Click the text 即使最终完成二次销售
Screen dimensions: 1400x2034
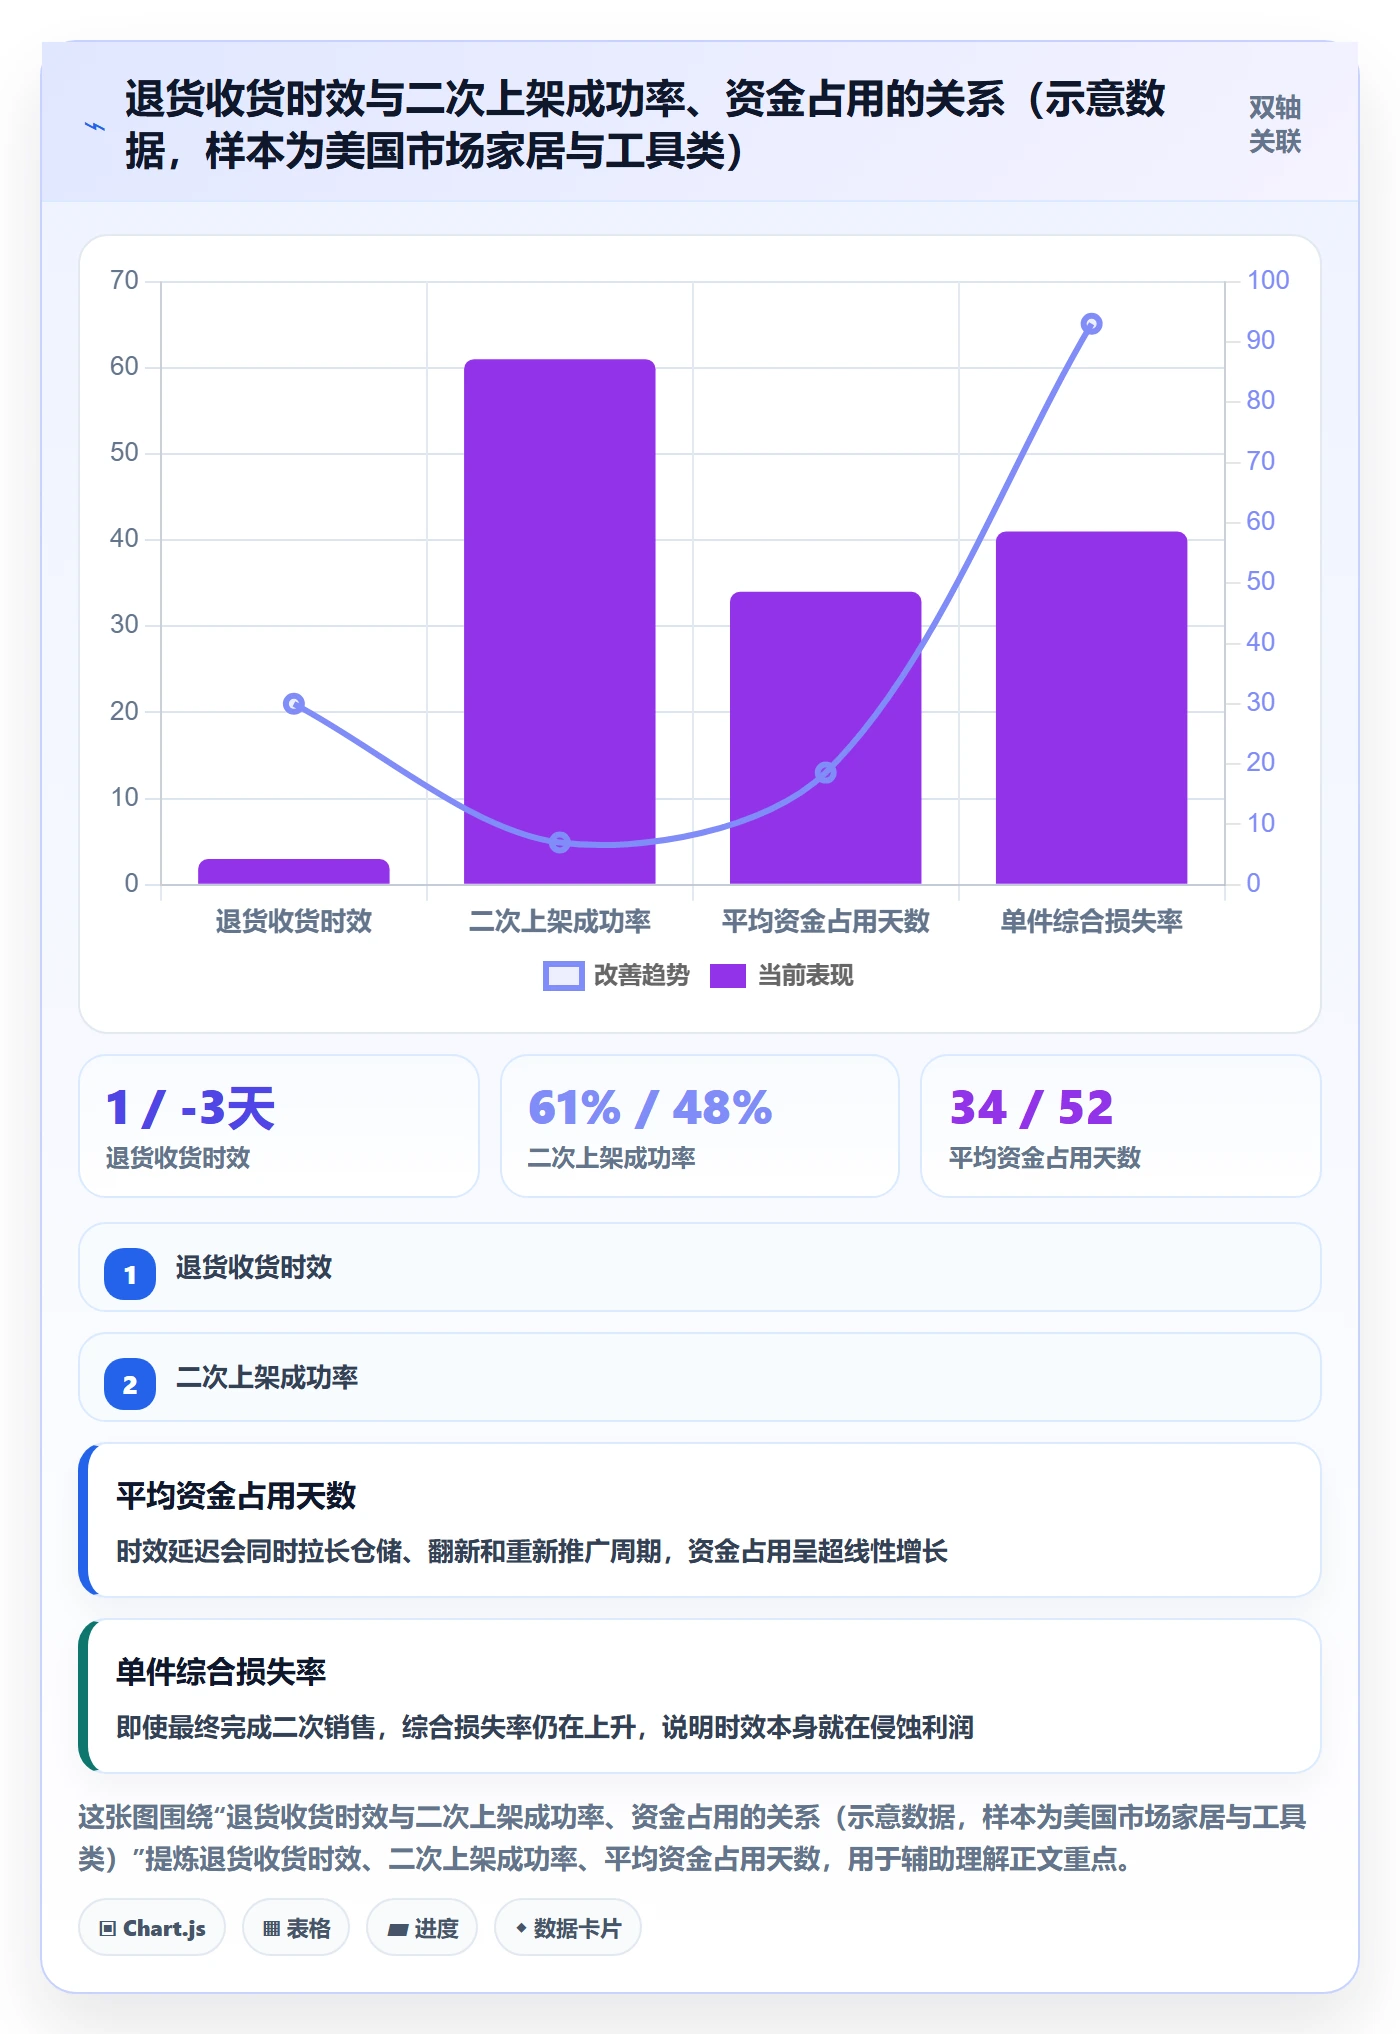[x=545, y=1727]
